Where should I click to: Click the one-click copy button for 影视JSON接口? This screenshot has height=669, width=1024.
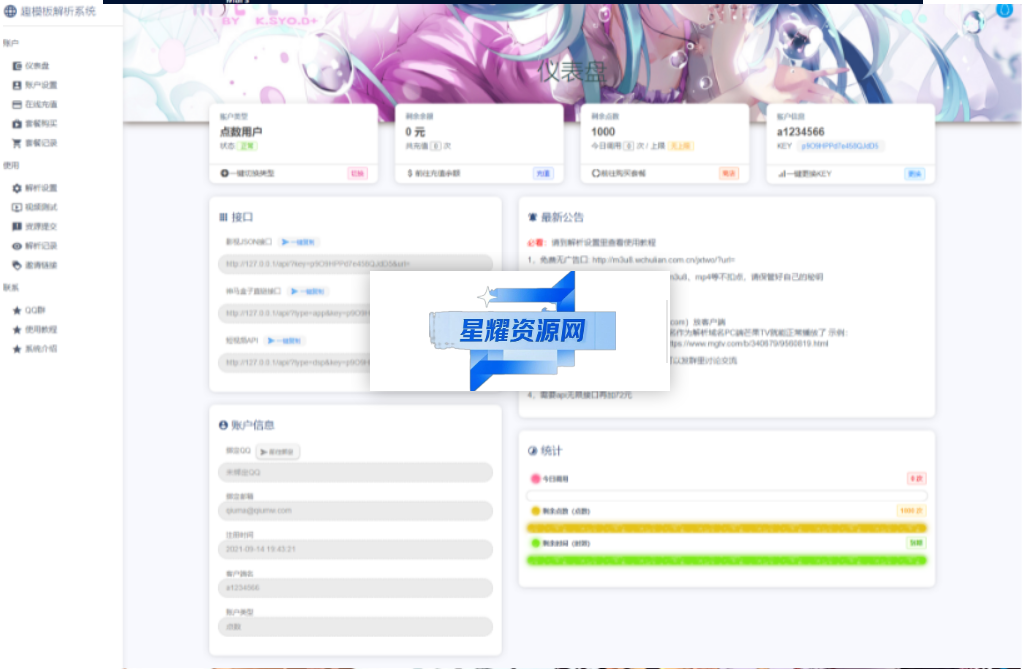[298, 242]
